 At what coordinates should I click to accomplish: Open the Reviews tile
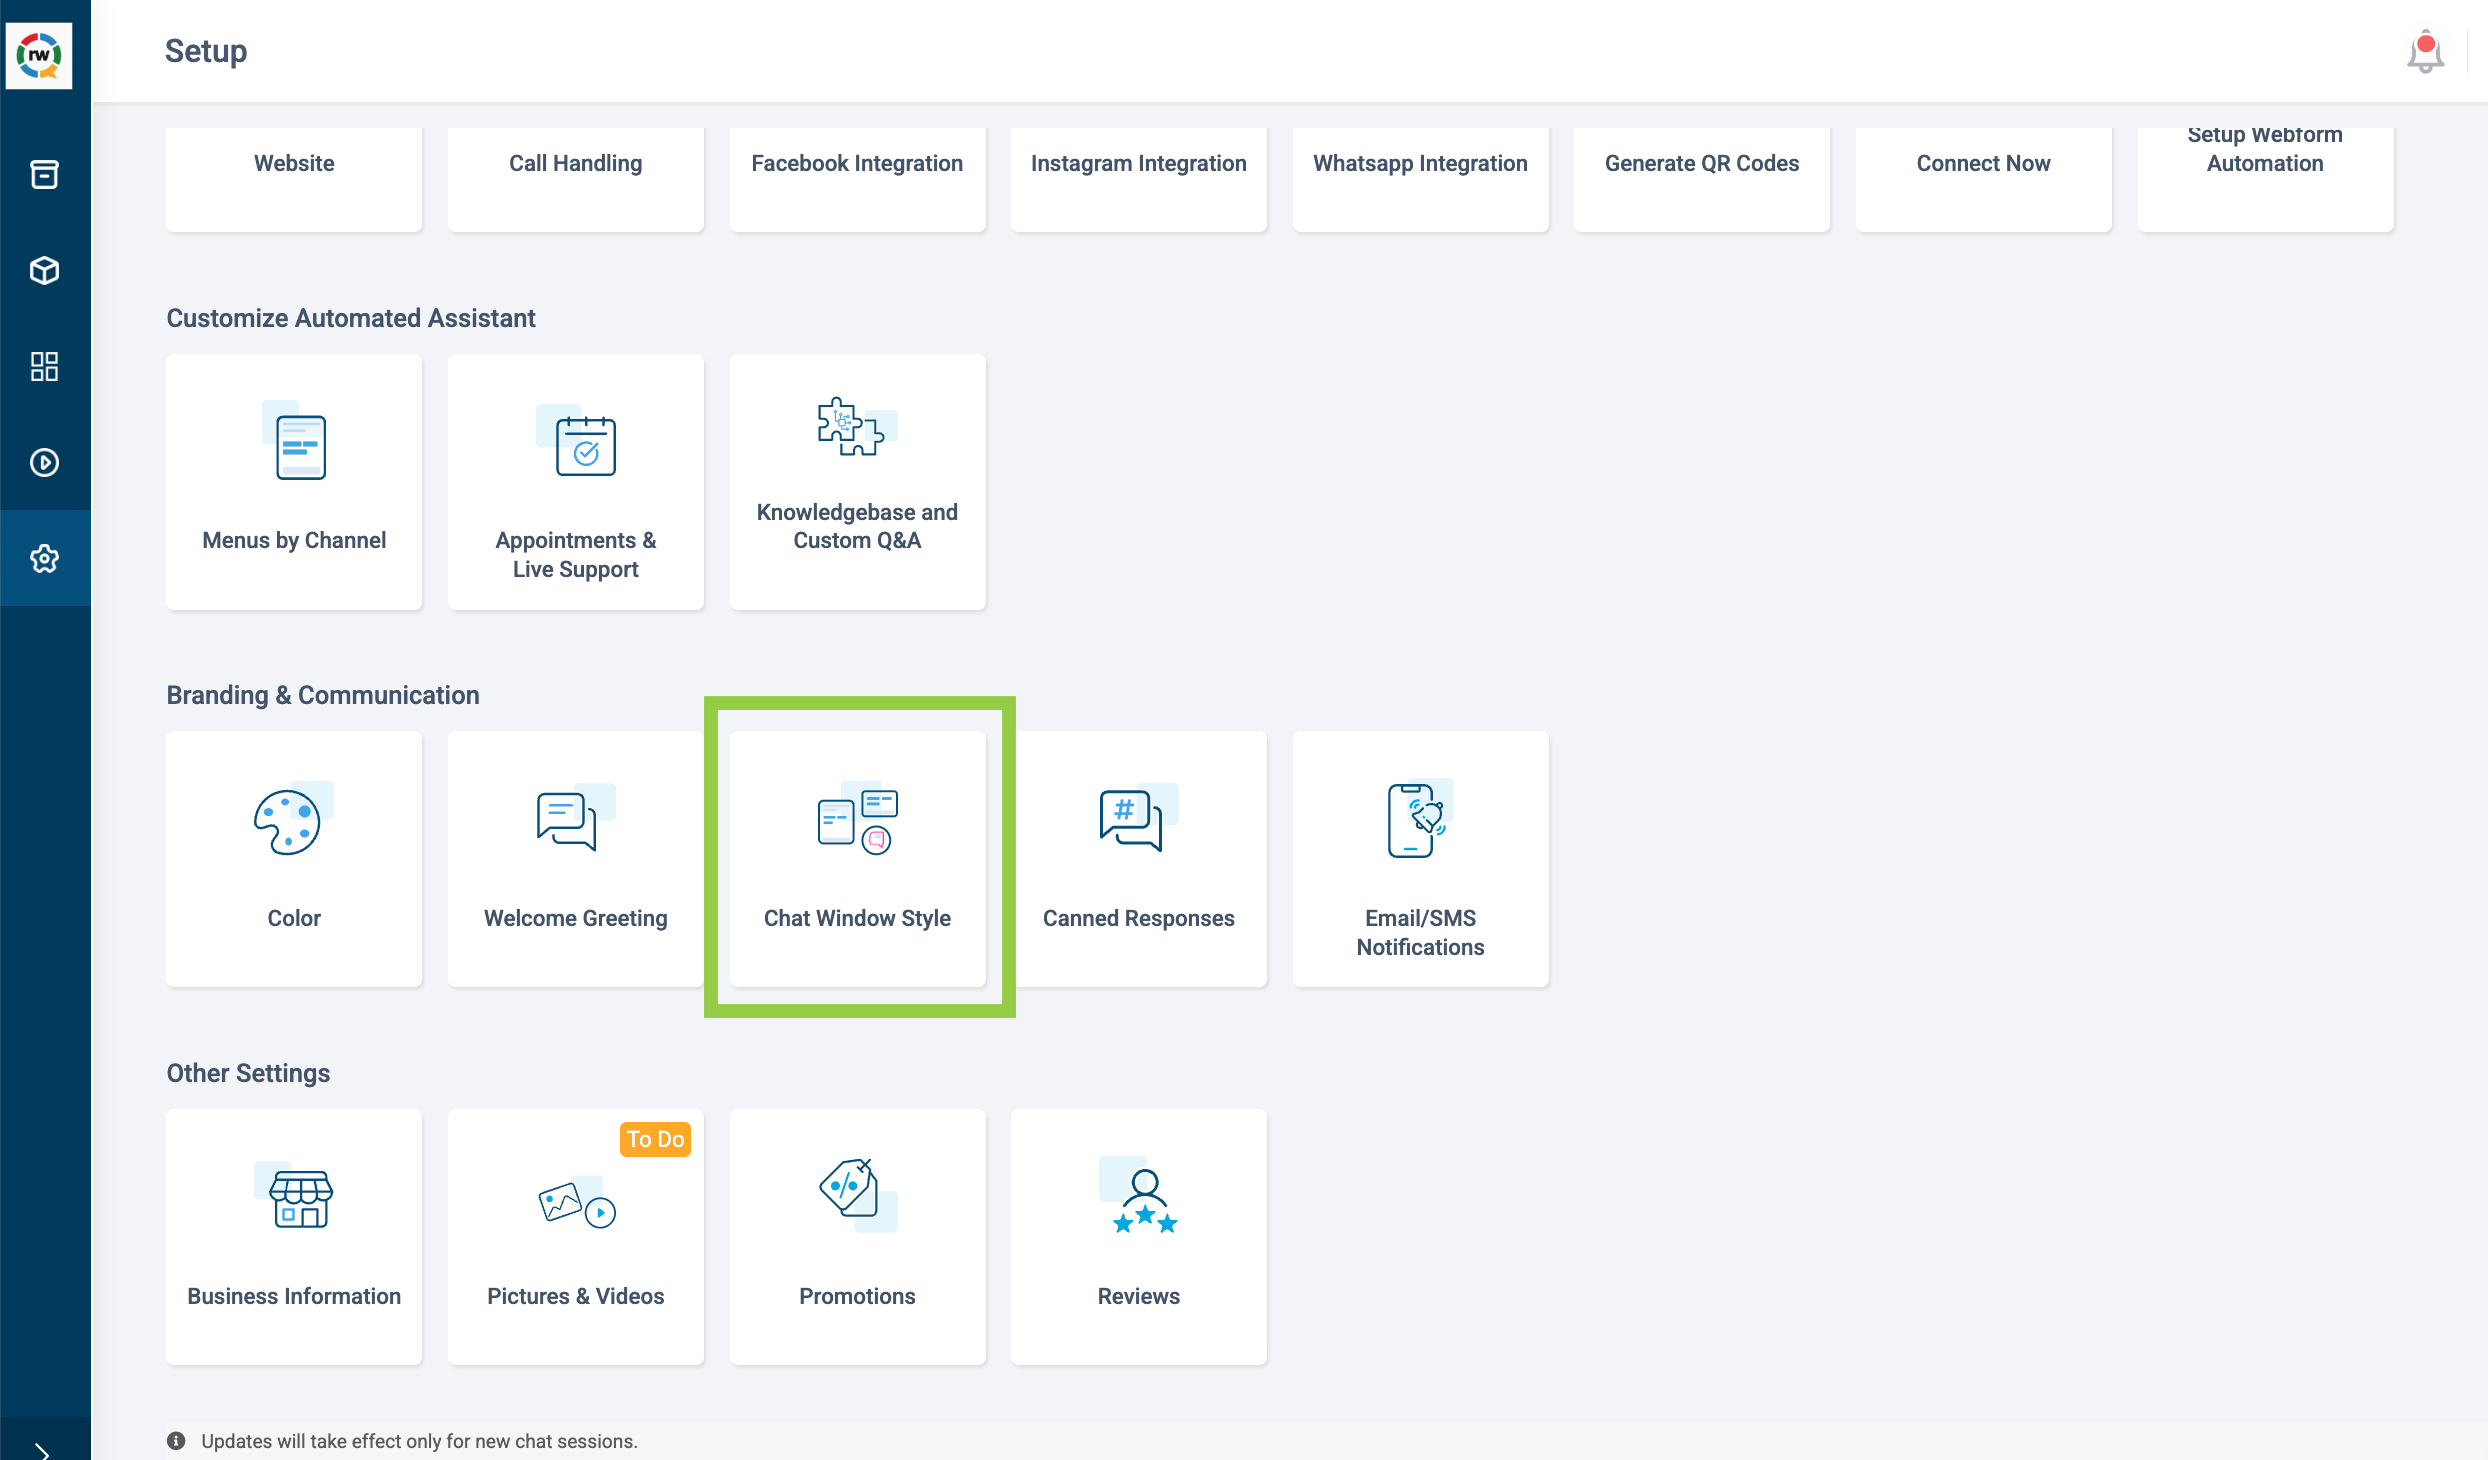coord(1138,1236)
